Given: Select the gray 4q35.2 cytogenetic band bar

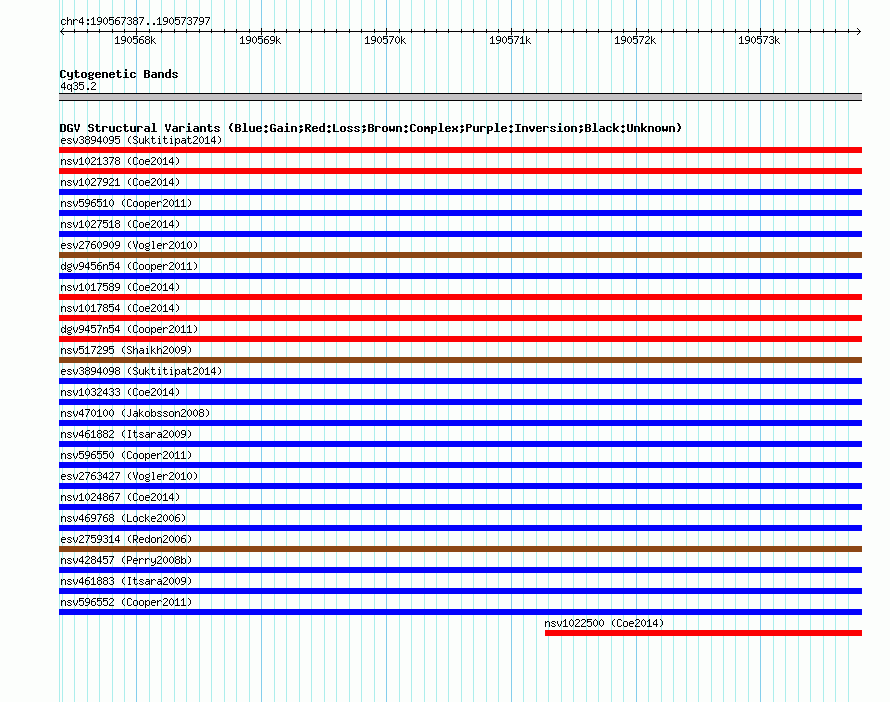Looking at the screenshot, I should 460,97.
